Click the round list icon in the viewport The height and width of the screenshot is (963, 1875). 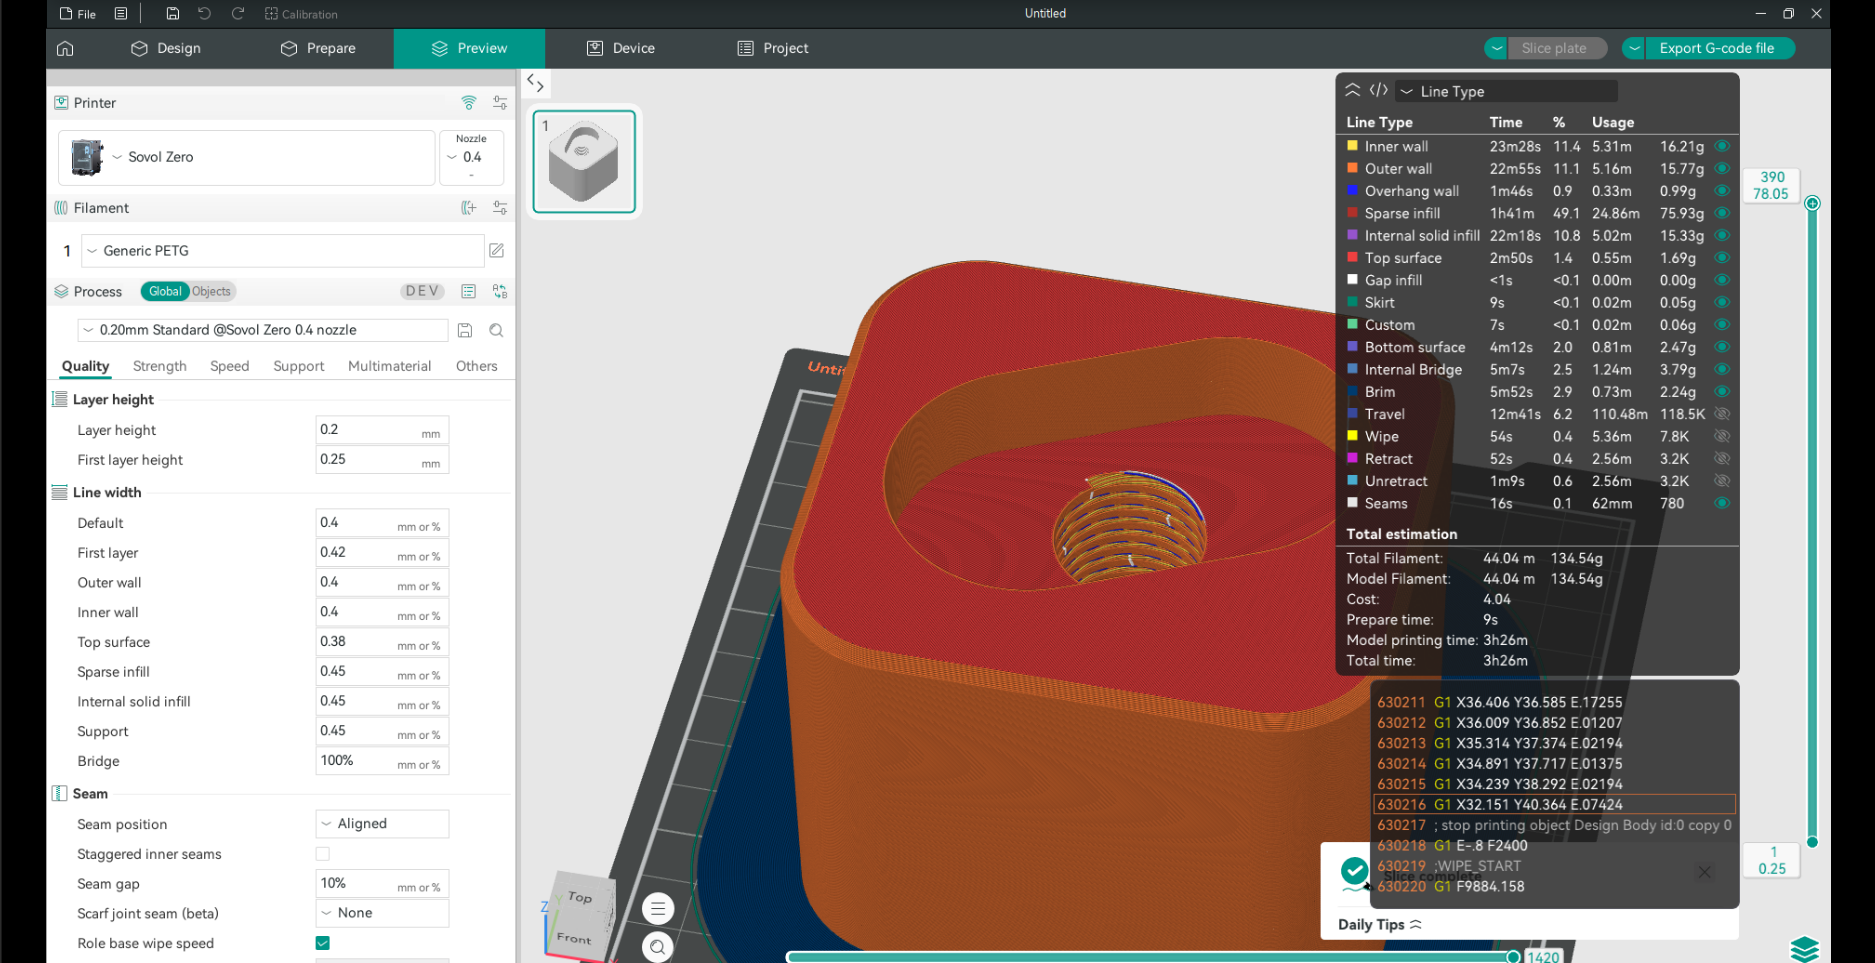point(658,909)
